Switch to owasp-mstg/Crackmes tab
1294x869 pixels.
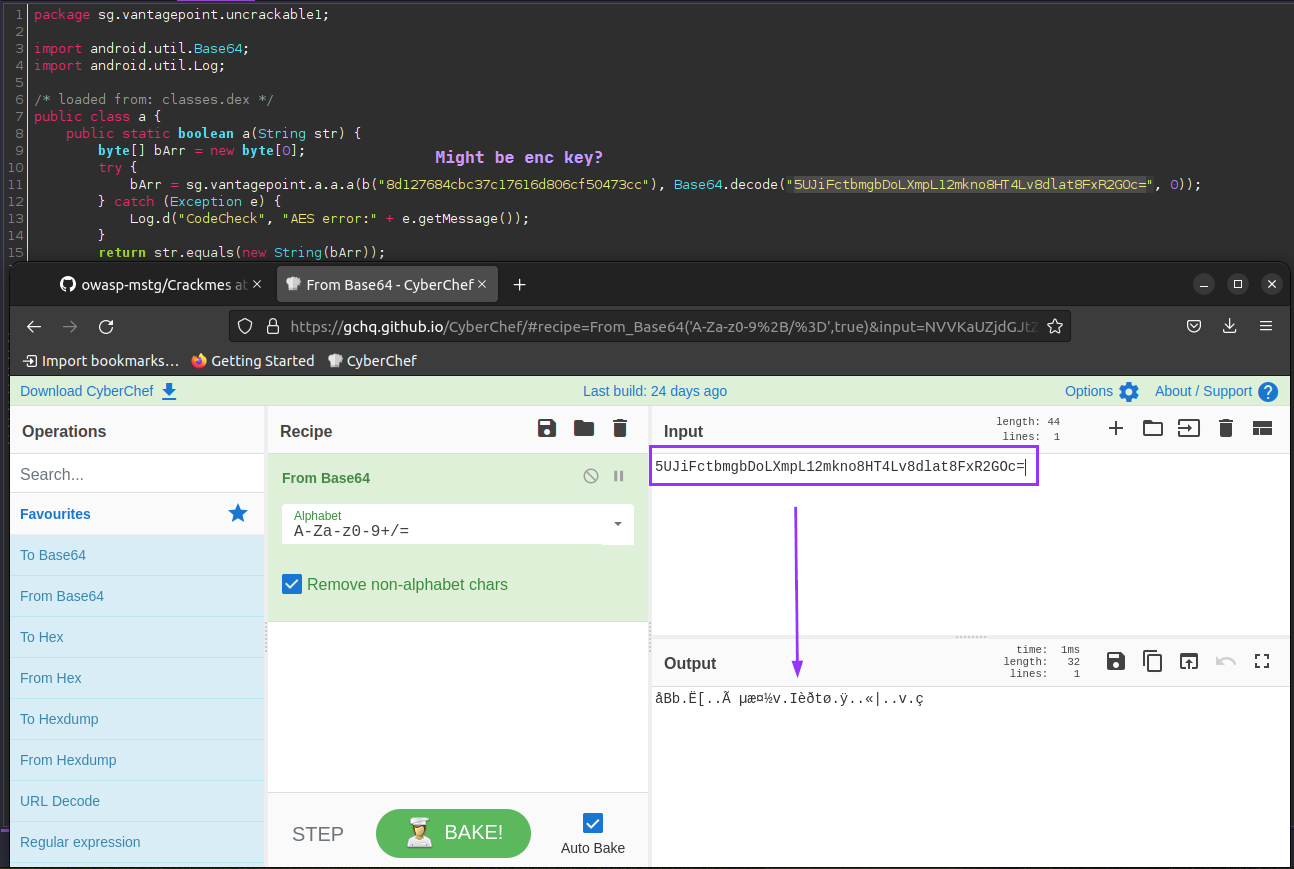point(161,285)
